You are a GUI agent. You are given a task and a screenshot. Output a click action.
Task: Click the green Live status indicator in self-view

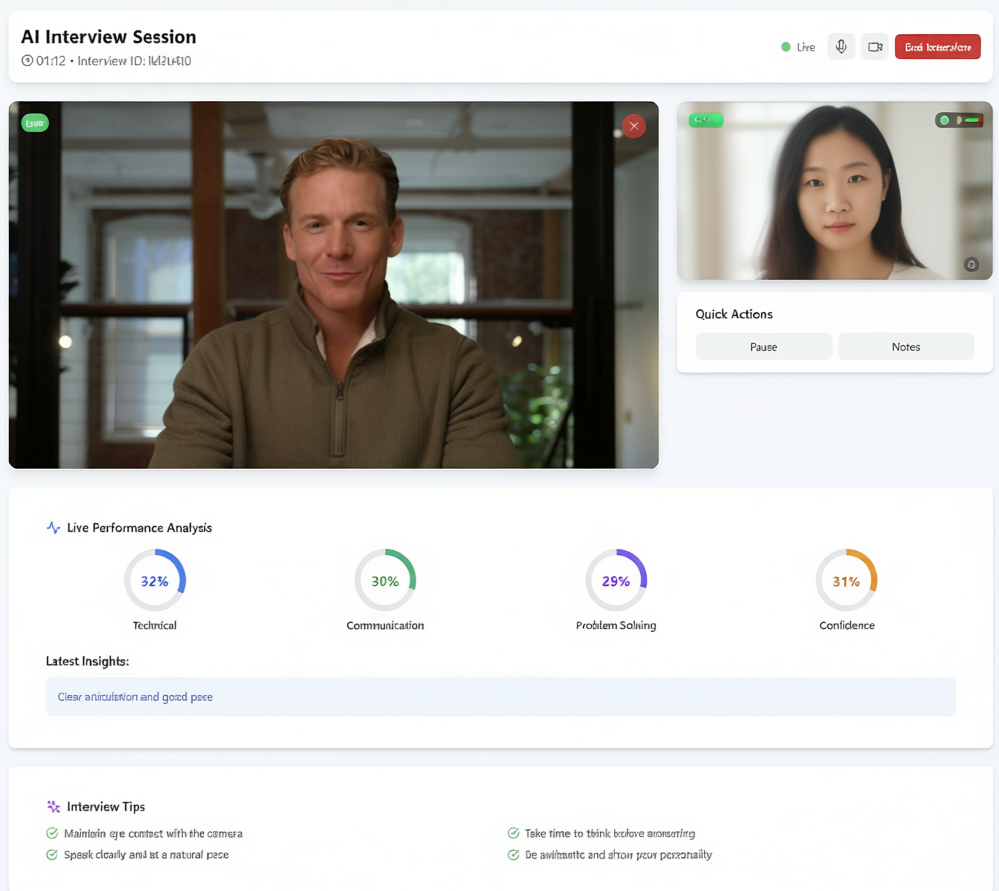pos(944,119)
